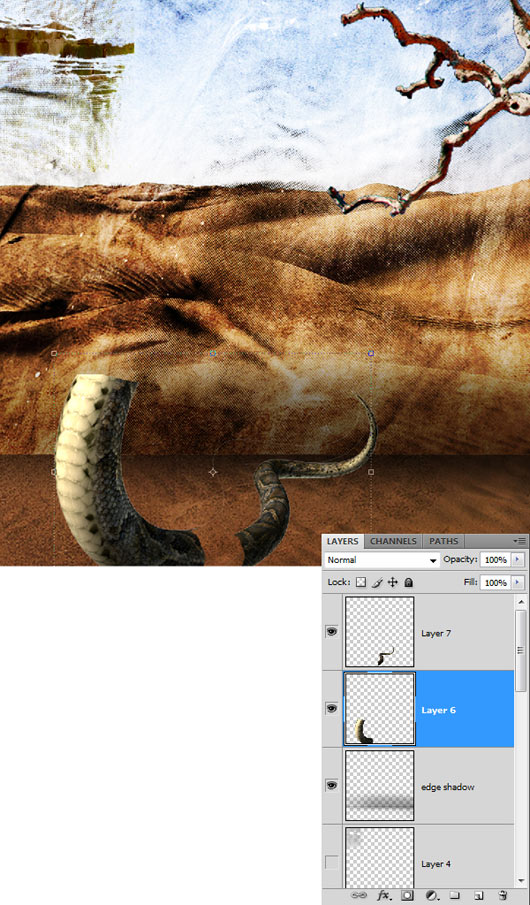Switch to the Channels tab
530x905 pixels.
click(x=393, y=541)
